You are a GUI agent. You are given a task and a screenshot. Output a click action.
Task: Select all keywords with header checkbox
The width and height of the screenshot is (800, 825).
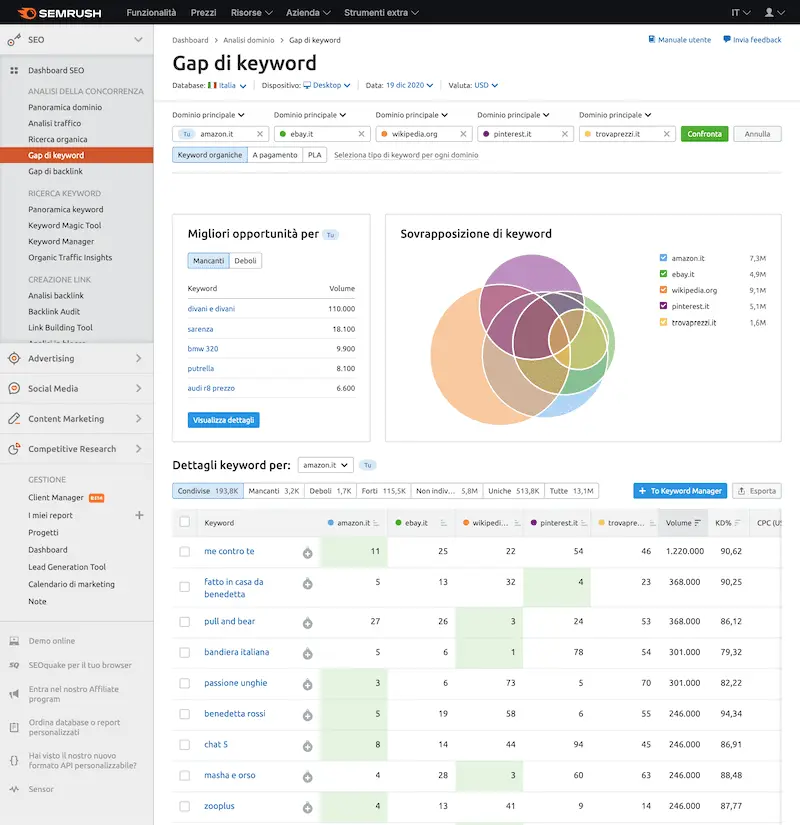[x=185, y=522]
